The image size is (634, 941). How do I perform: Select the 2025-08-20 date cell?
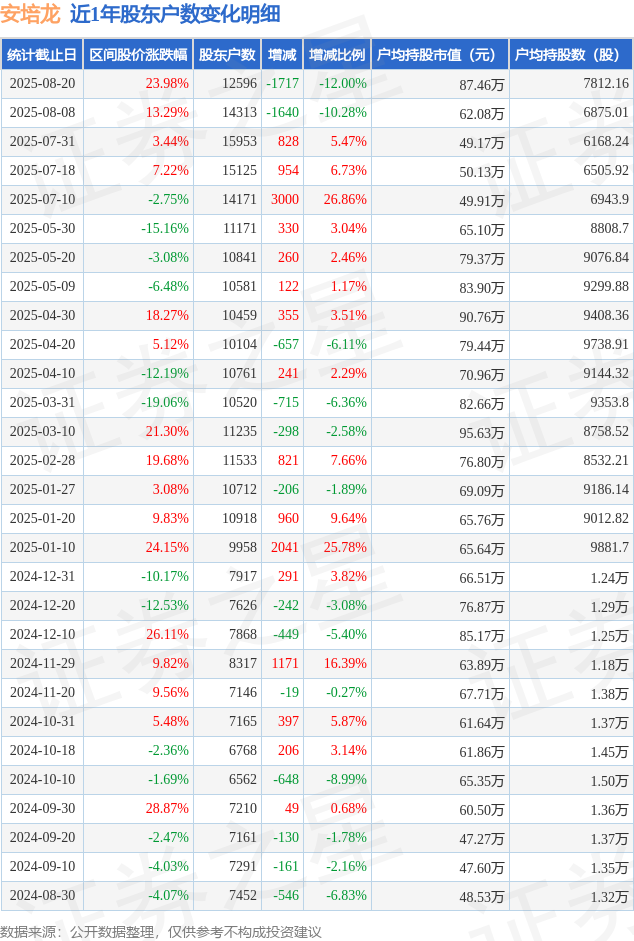pyautogui.click(x=42, y=83)
